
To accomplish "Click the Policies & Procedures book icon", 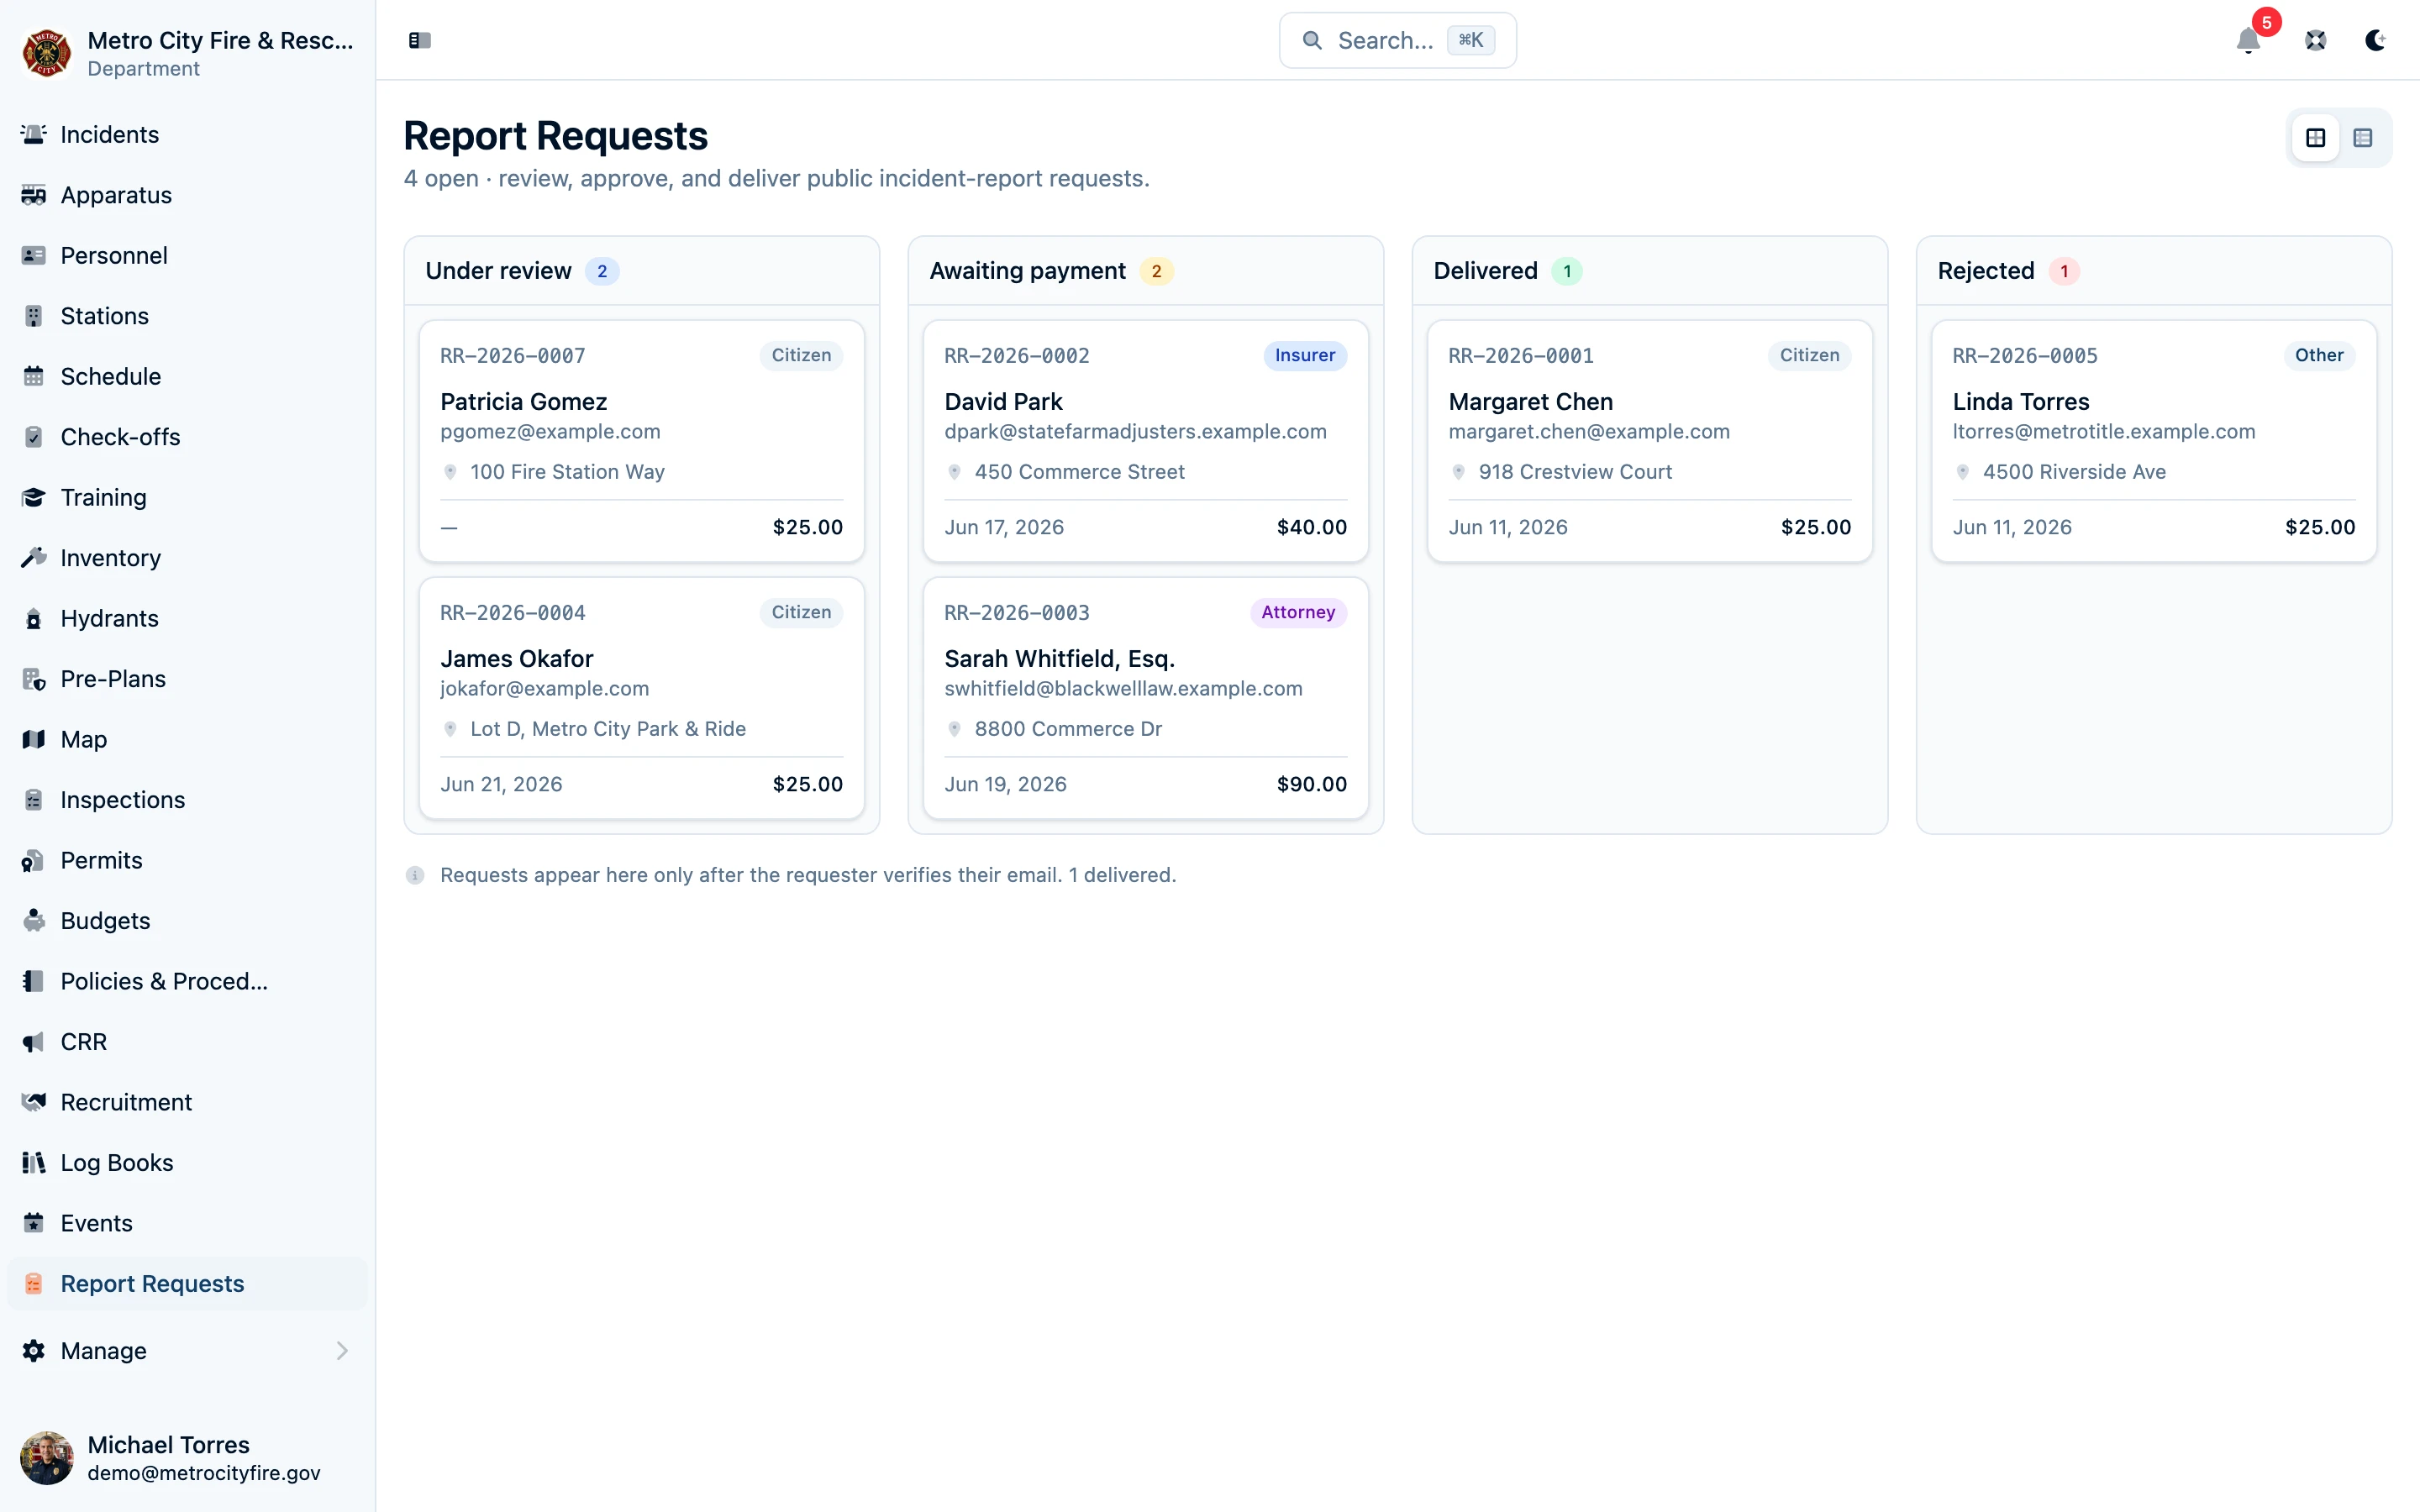I will coord(34,981).
